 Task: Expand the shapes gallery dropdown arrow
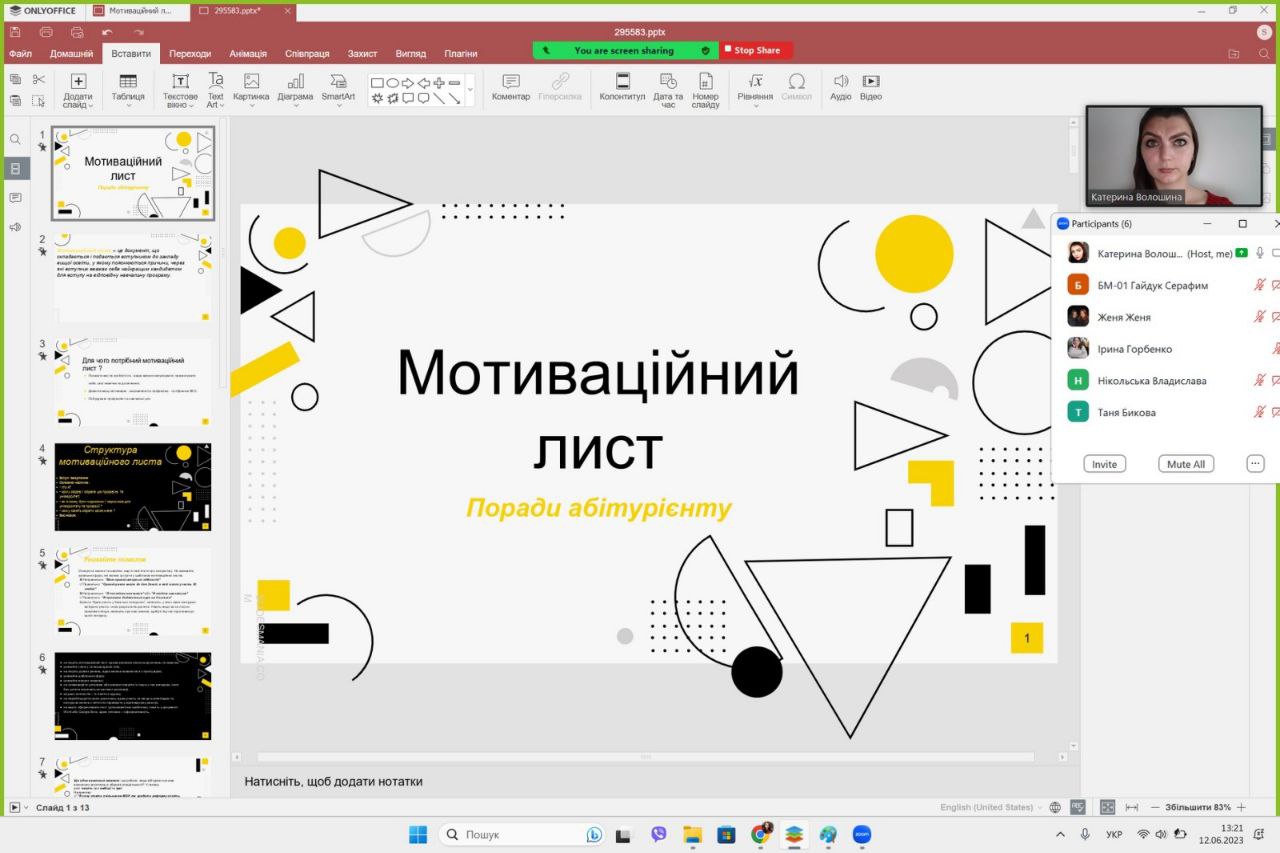[470, 89]
